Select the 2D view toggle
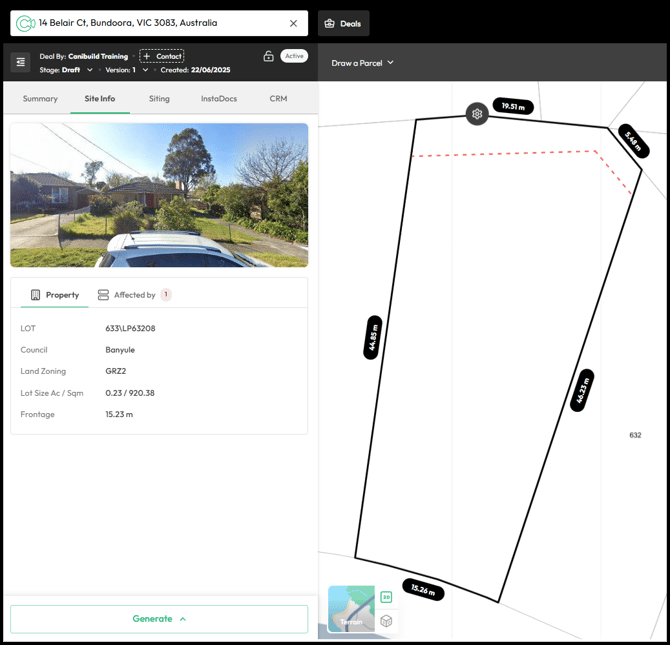Viewport: 670px width, 645px height. coord(386,597)
